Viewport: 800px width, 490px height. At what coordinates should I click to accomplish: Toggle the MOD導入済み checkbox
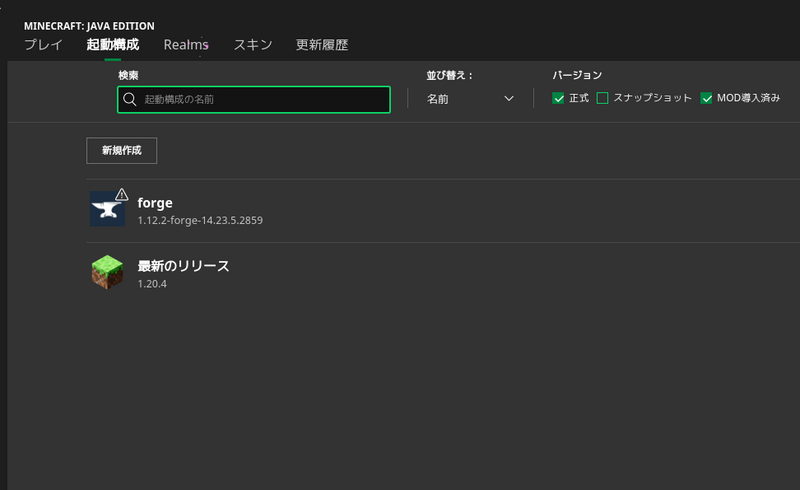[706, 98]
